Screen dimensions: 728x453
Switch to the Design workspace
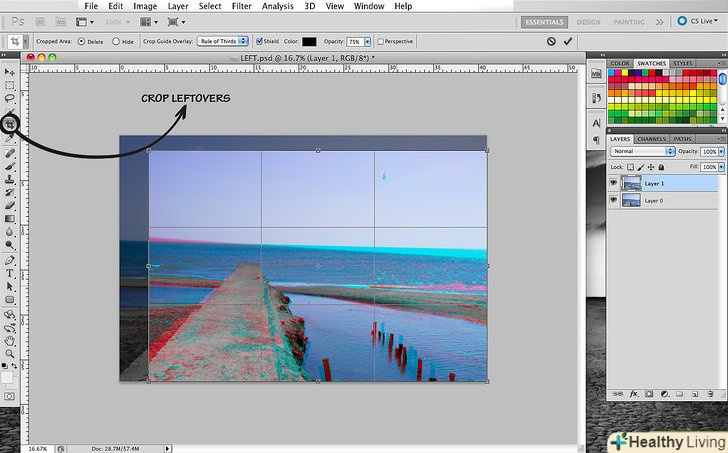[588, 21]
